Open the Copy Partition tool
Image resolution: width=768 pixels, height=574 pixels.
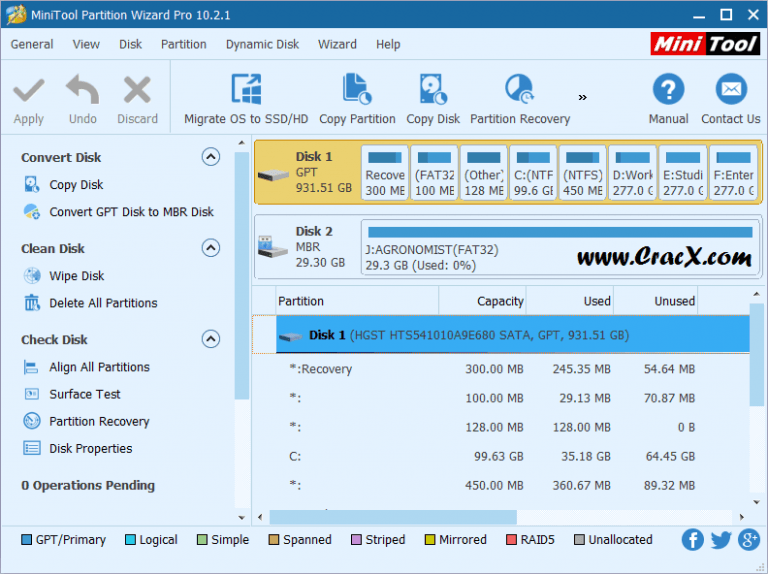[x=357, y=91]
